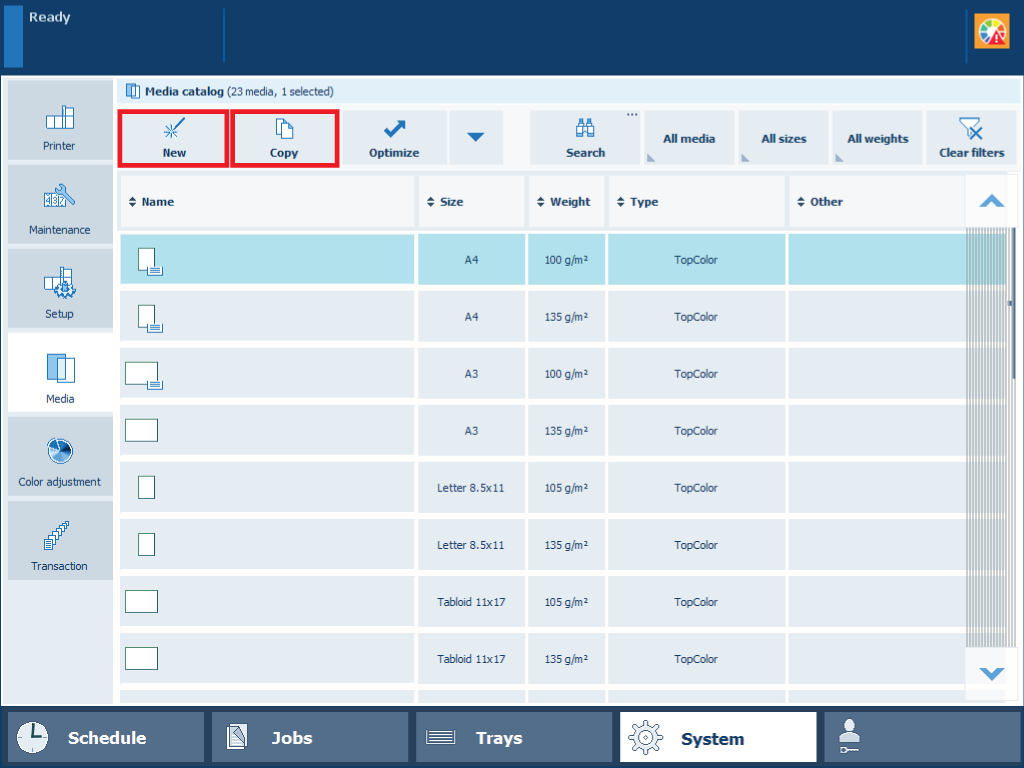Click the New media button

[x=174, y=138]
